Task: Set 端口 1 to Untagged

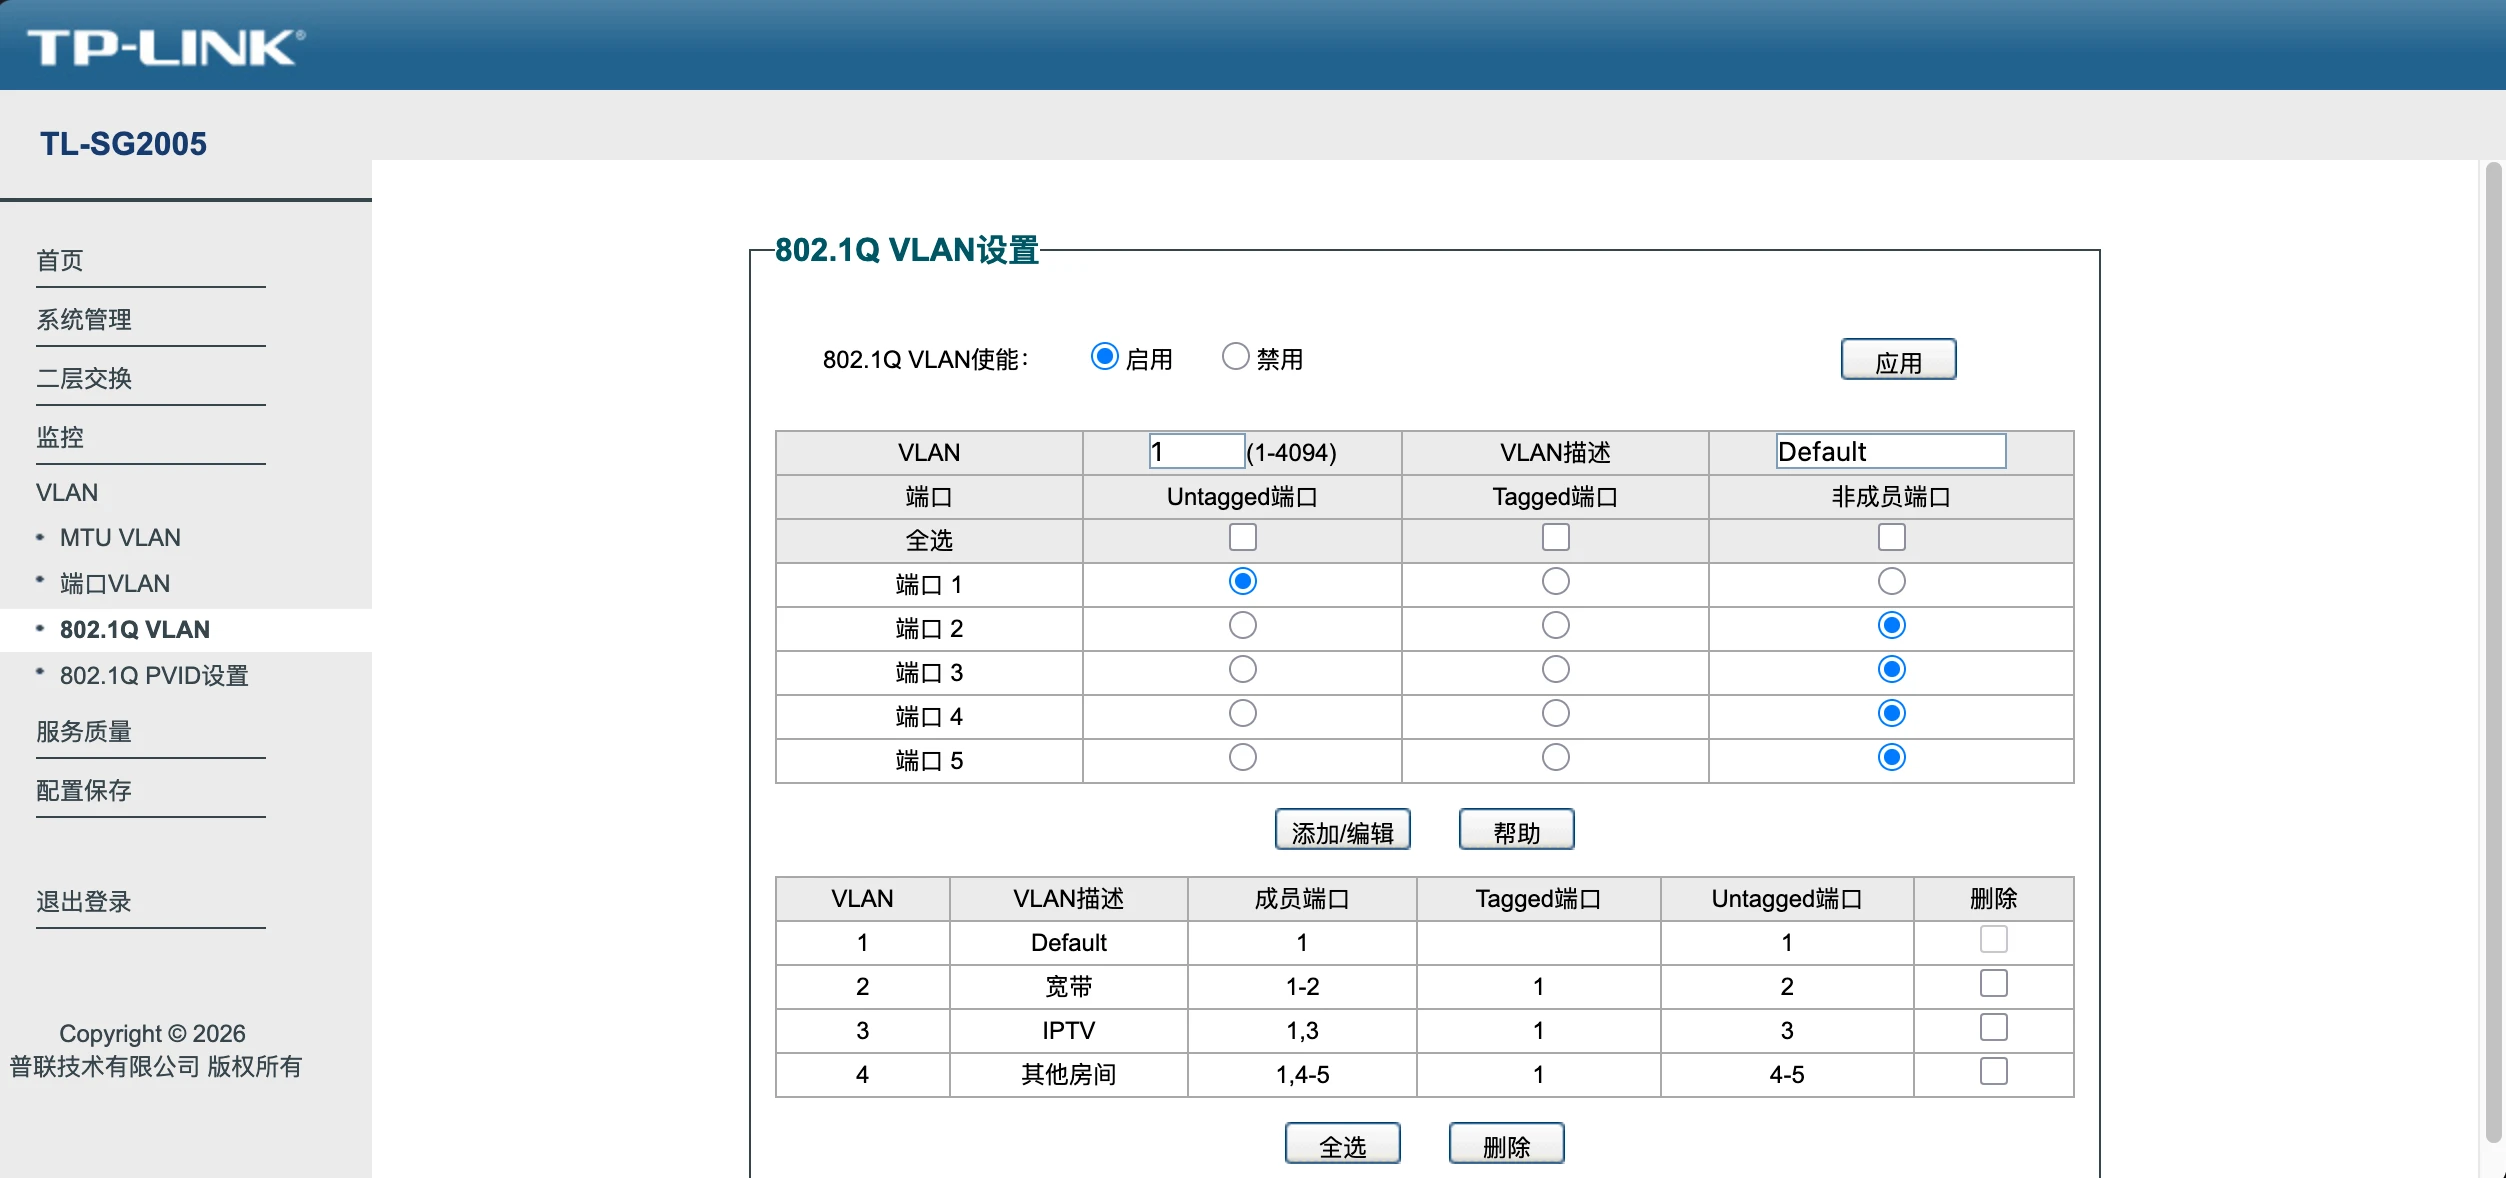Action: click(x=1242, y=582)
